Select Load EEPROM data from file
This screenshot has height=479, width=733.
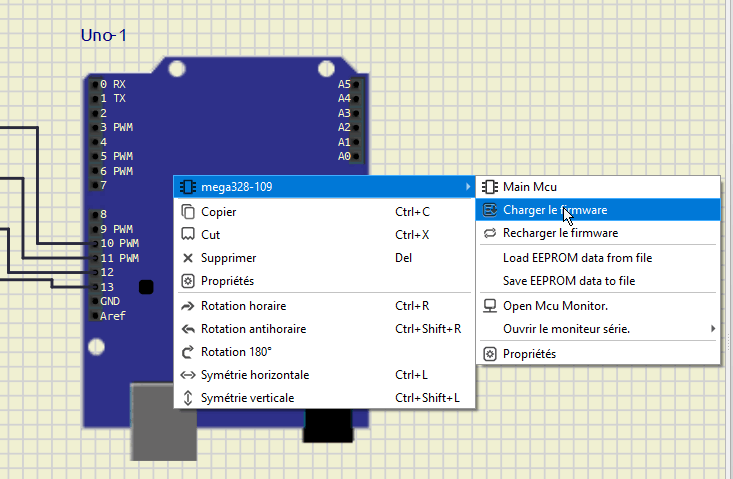[598, 257]
